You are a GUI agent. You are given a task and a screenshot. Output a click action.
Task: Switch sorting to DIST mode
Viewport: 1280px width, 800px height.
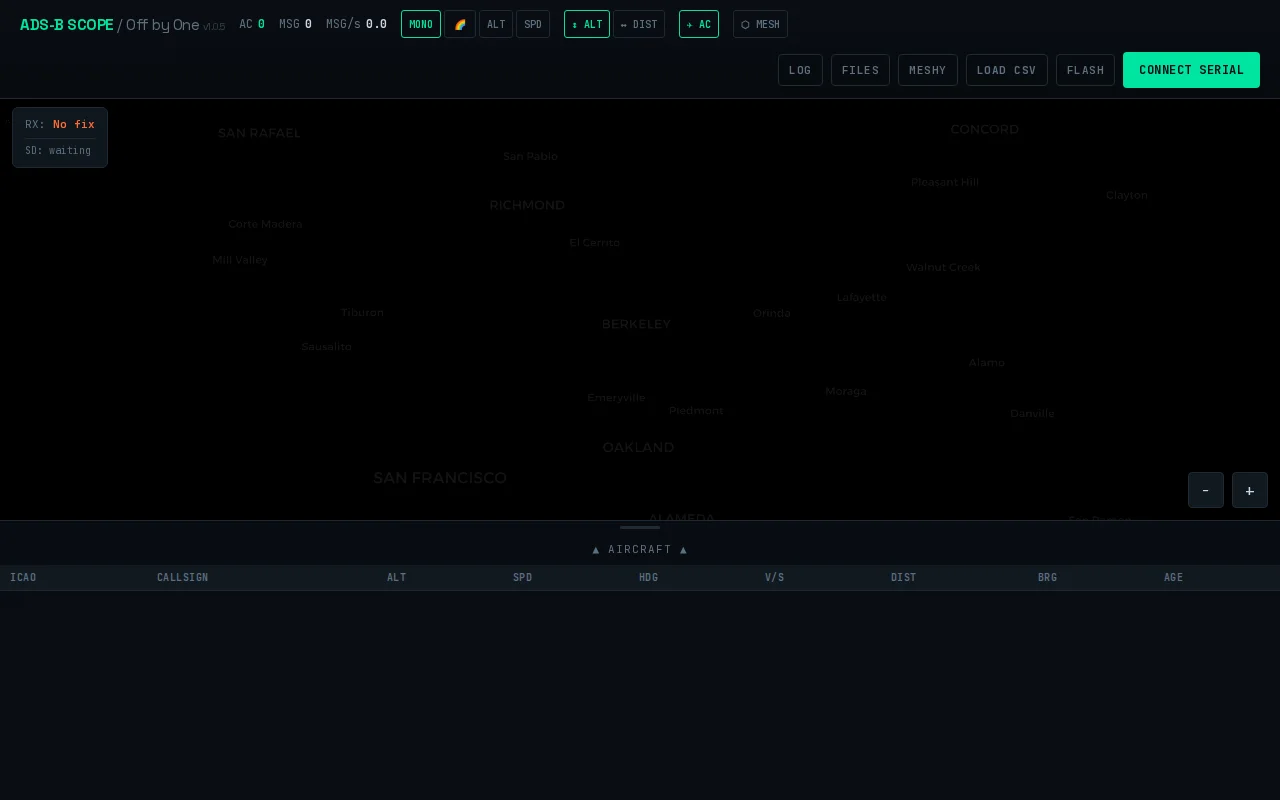click(x=639, y=24)
